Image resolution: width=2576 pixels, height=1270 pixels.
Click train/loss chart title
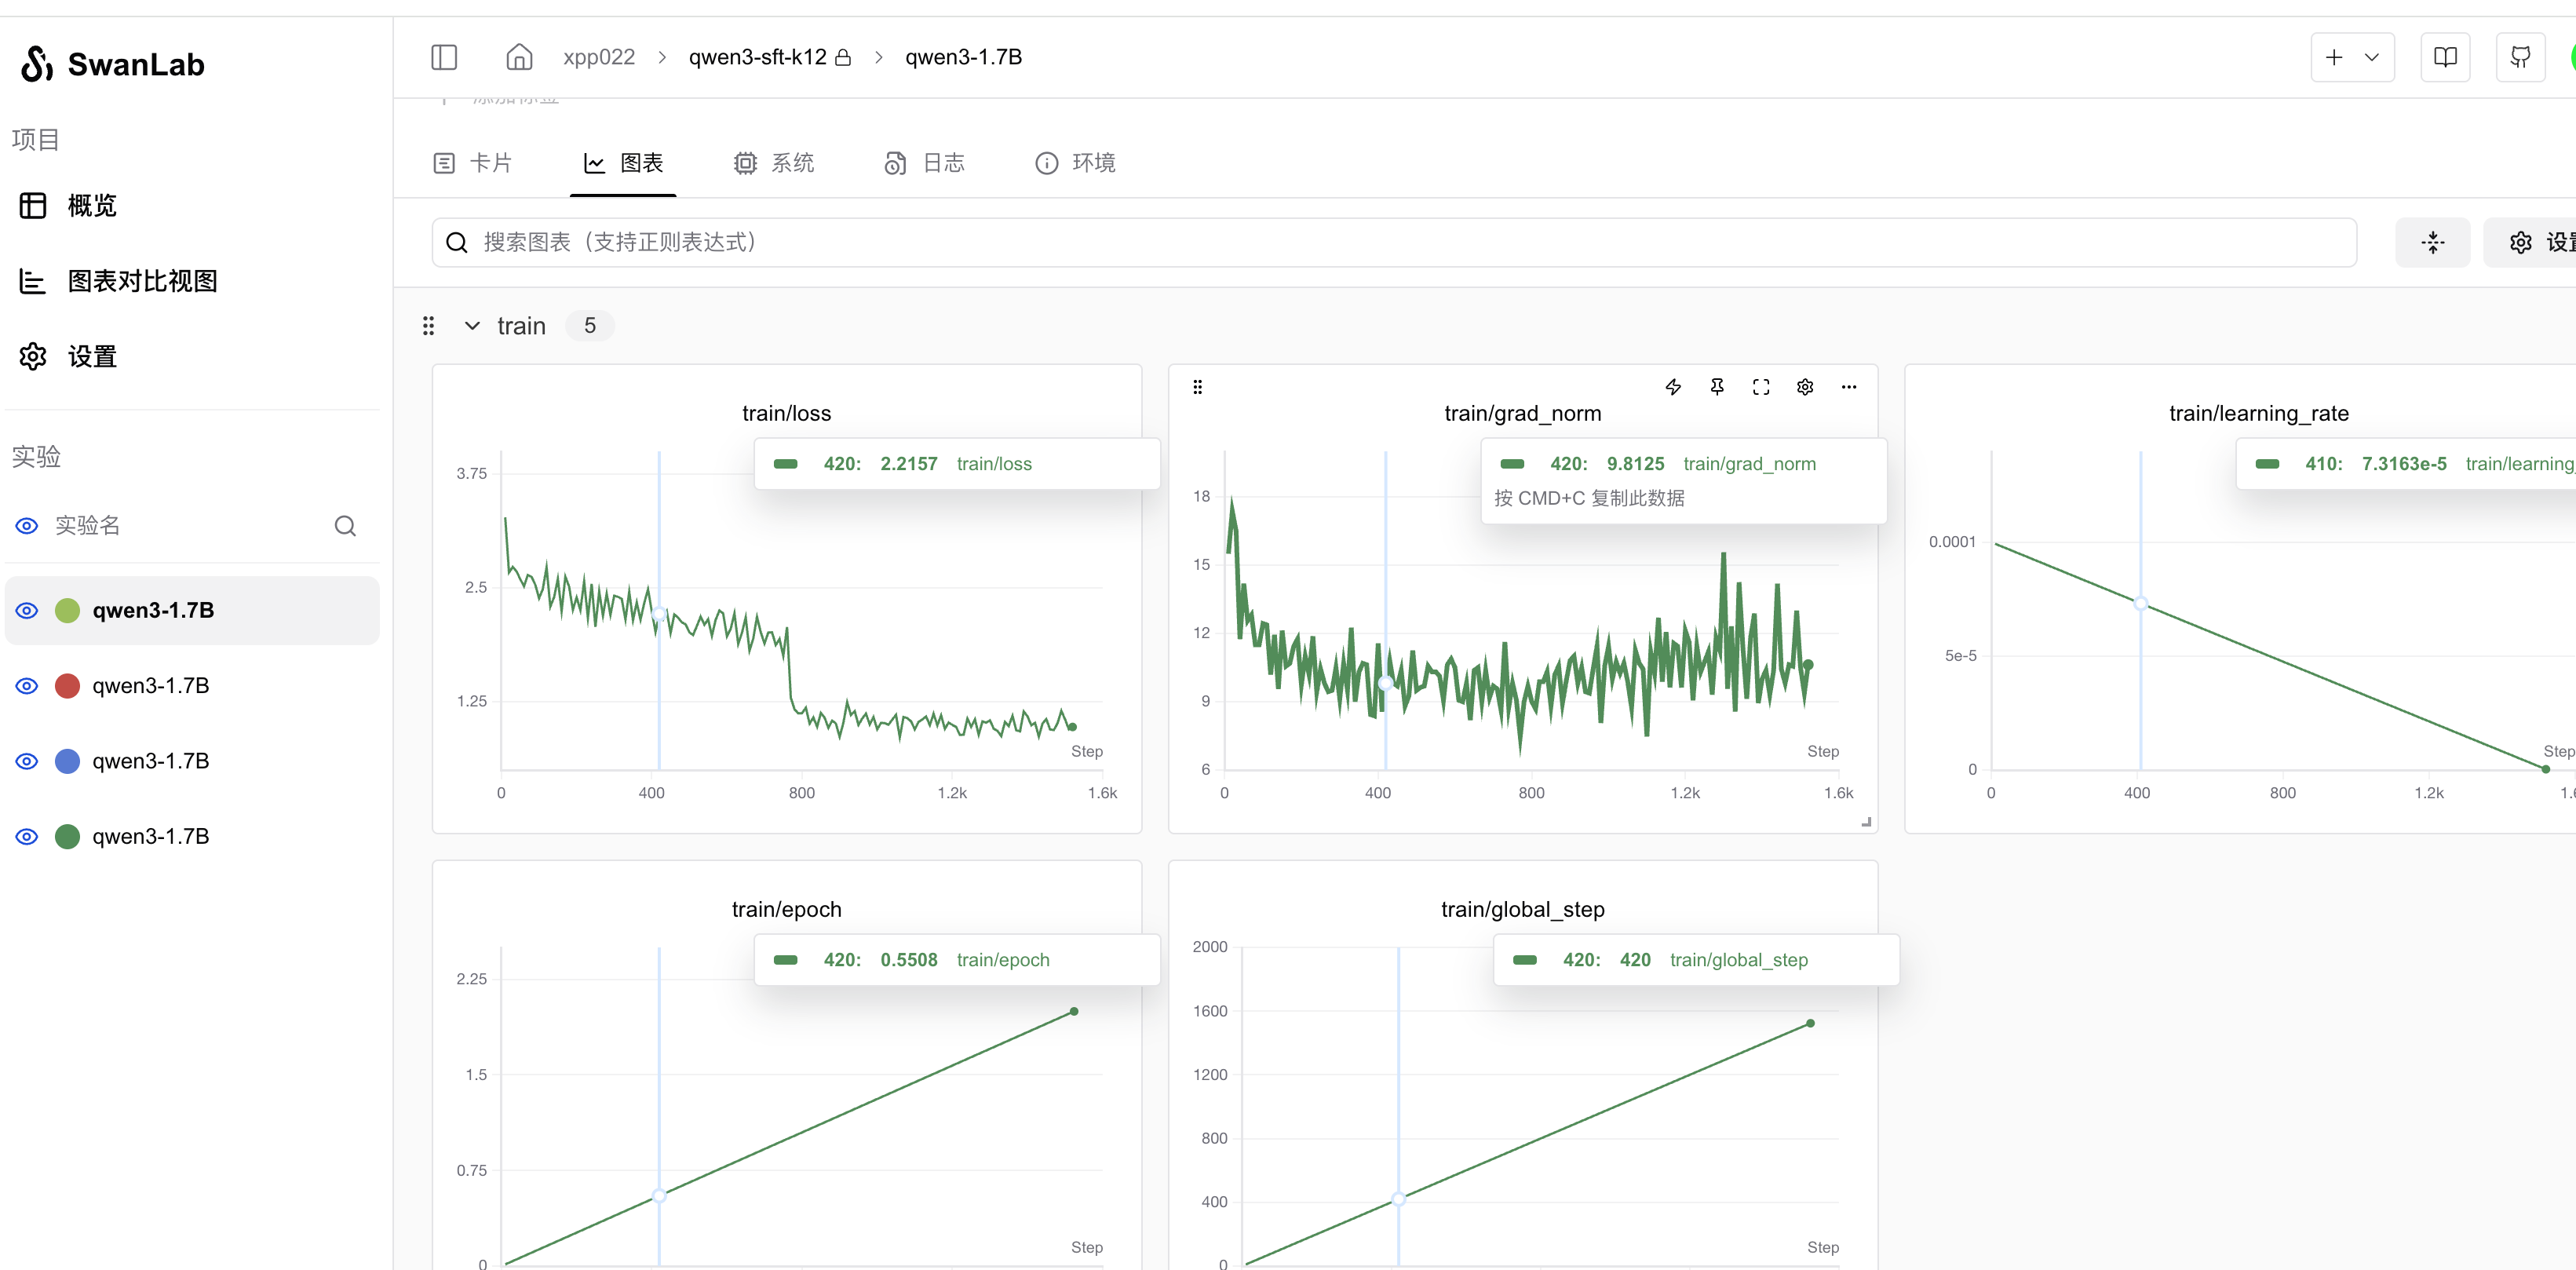pos(786,414)
